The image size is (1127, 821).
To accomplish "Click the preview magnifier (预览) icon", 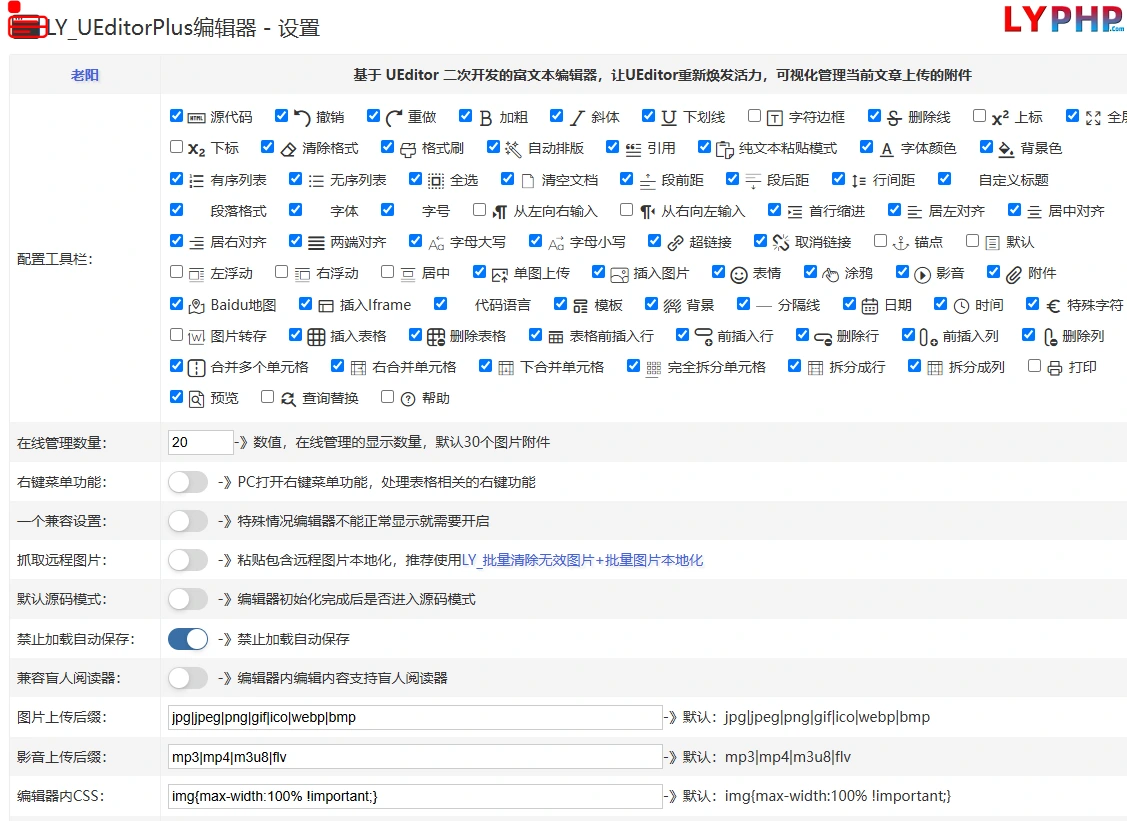I will coord(196,399).
